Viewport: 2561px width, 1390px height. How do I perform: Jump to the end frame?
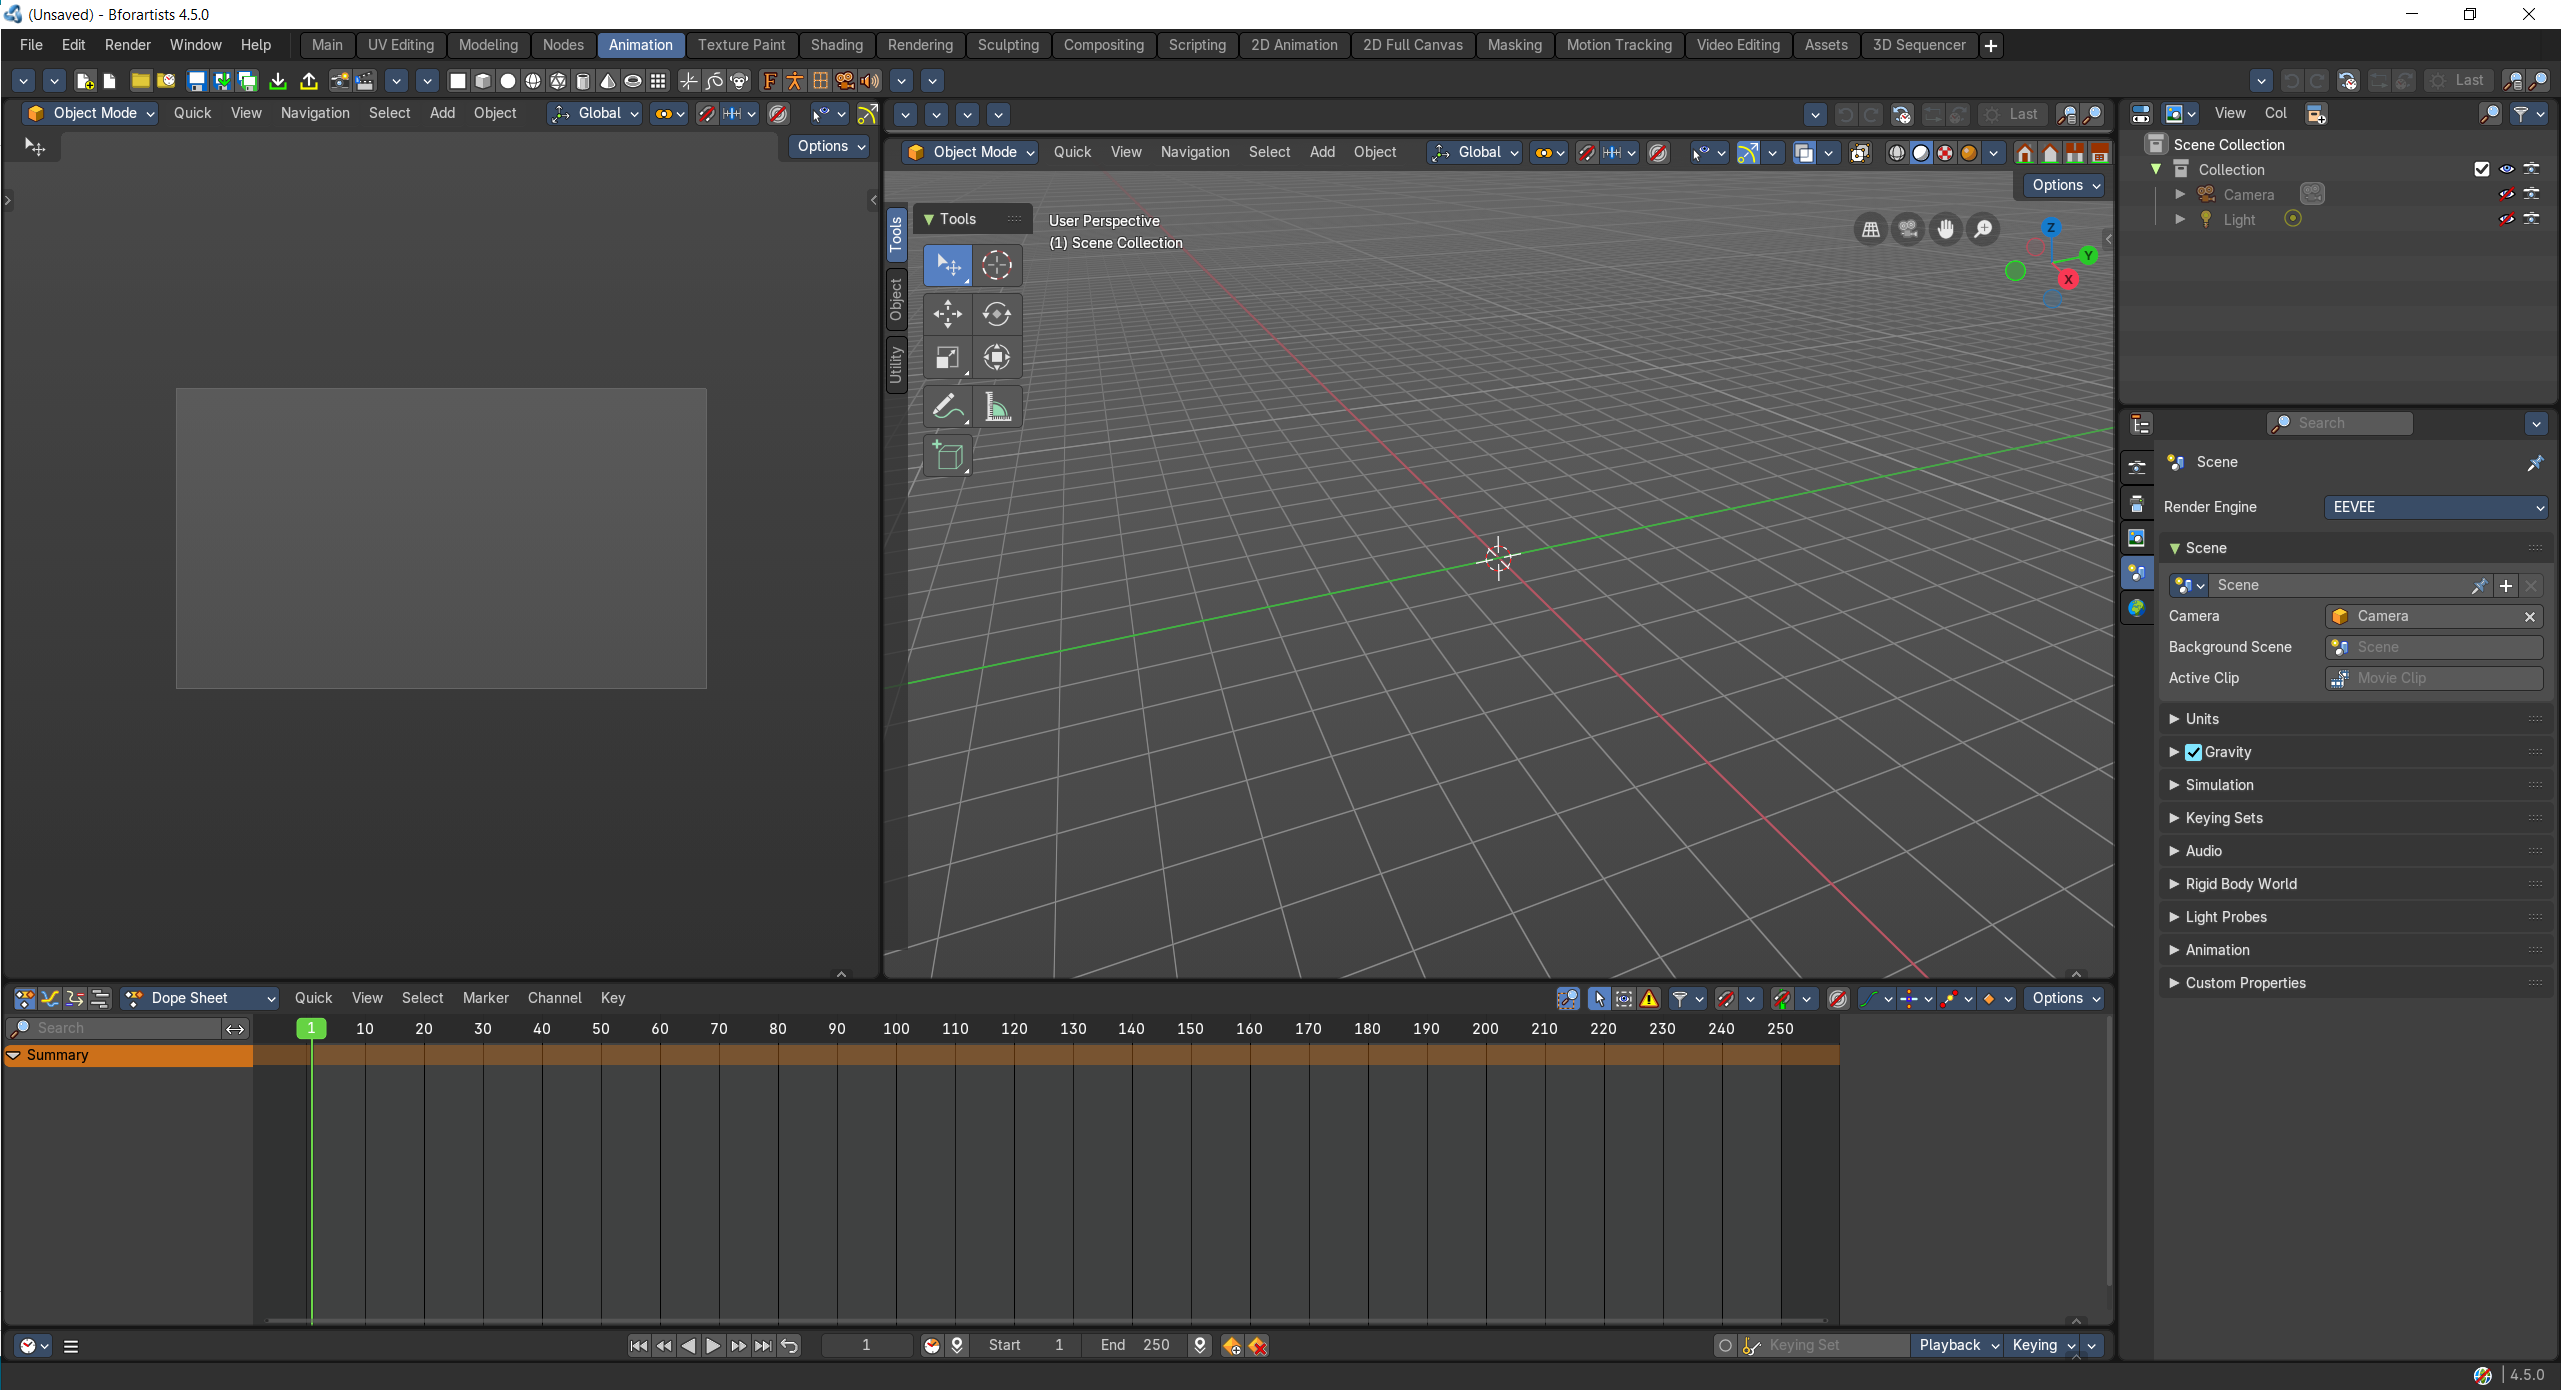click(x=763, y=1346)
